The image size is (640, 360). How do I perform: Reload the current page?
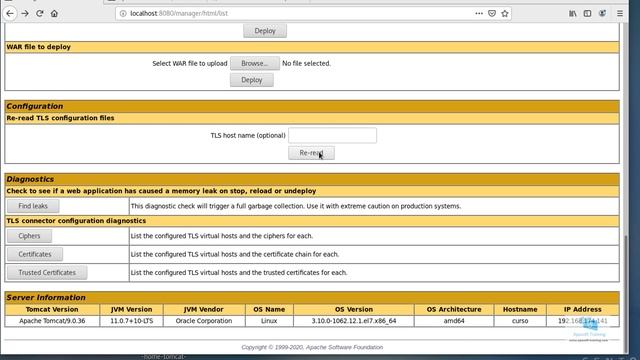(x=40, y=13)
